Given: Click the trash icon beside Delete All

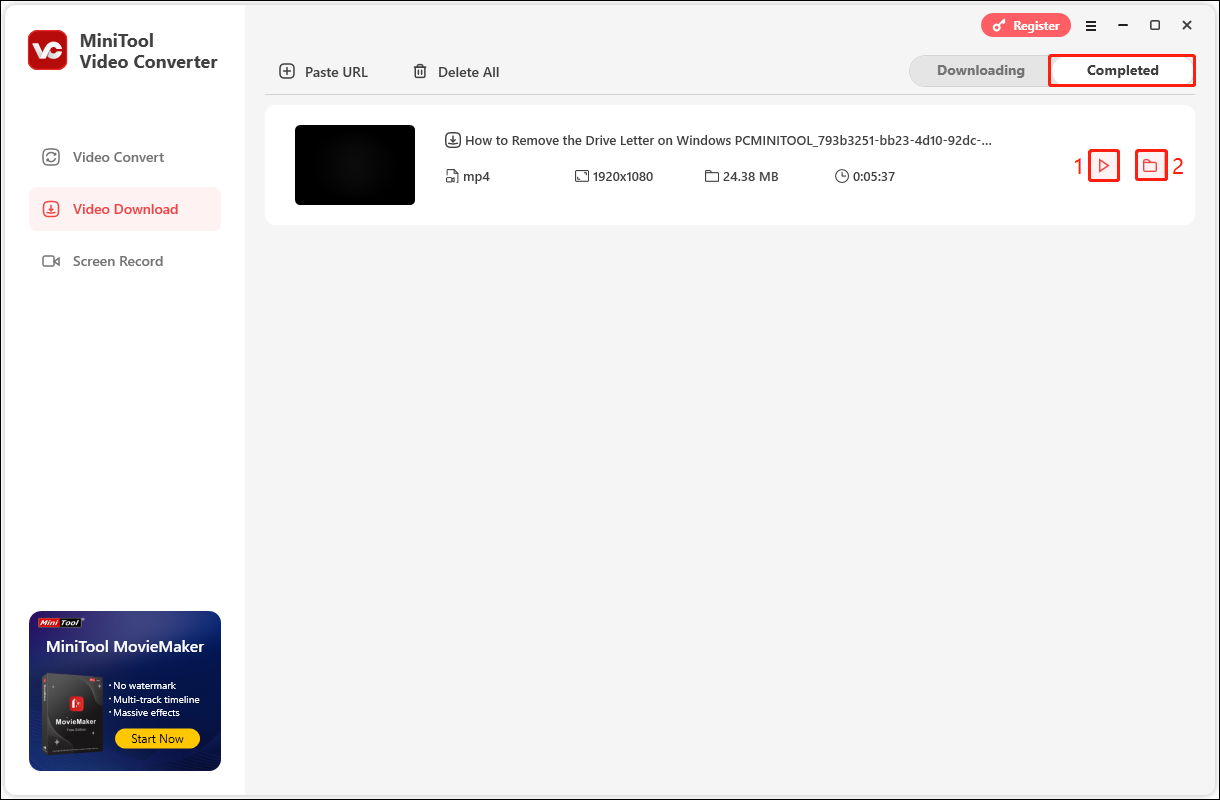Looking at the screenshot, I should pyautogui.click(x=420, y=72).
